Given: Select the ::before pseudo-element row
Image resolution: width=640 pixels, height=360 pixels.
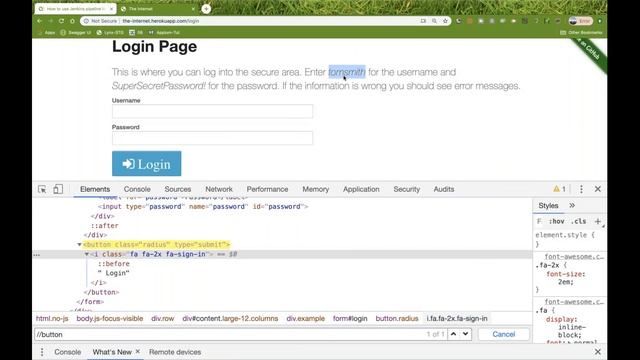Looking at the screenshot, I should [113, 264].
